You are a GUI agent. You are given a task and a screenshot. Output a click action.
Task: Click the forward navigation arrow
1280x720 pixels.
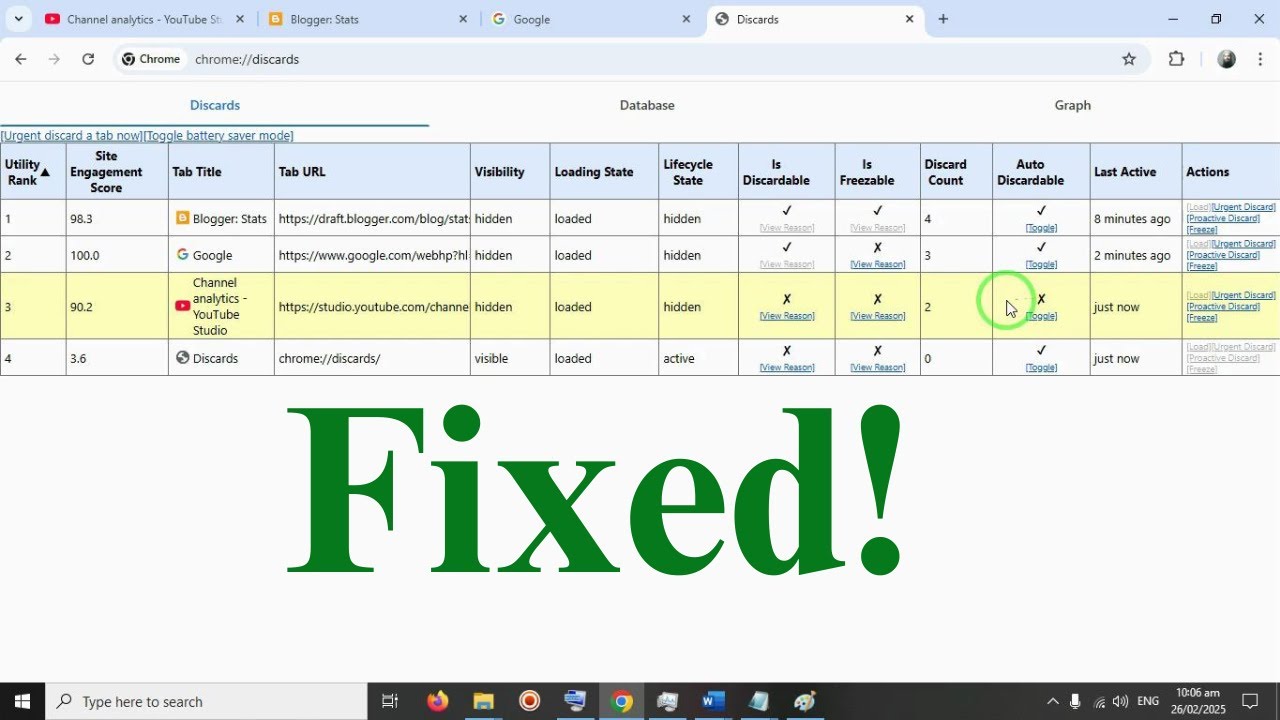[x=54, y=59]
